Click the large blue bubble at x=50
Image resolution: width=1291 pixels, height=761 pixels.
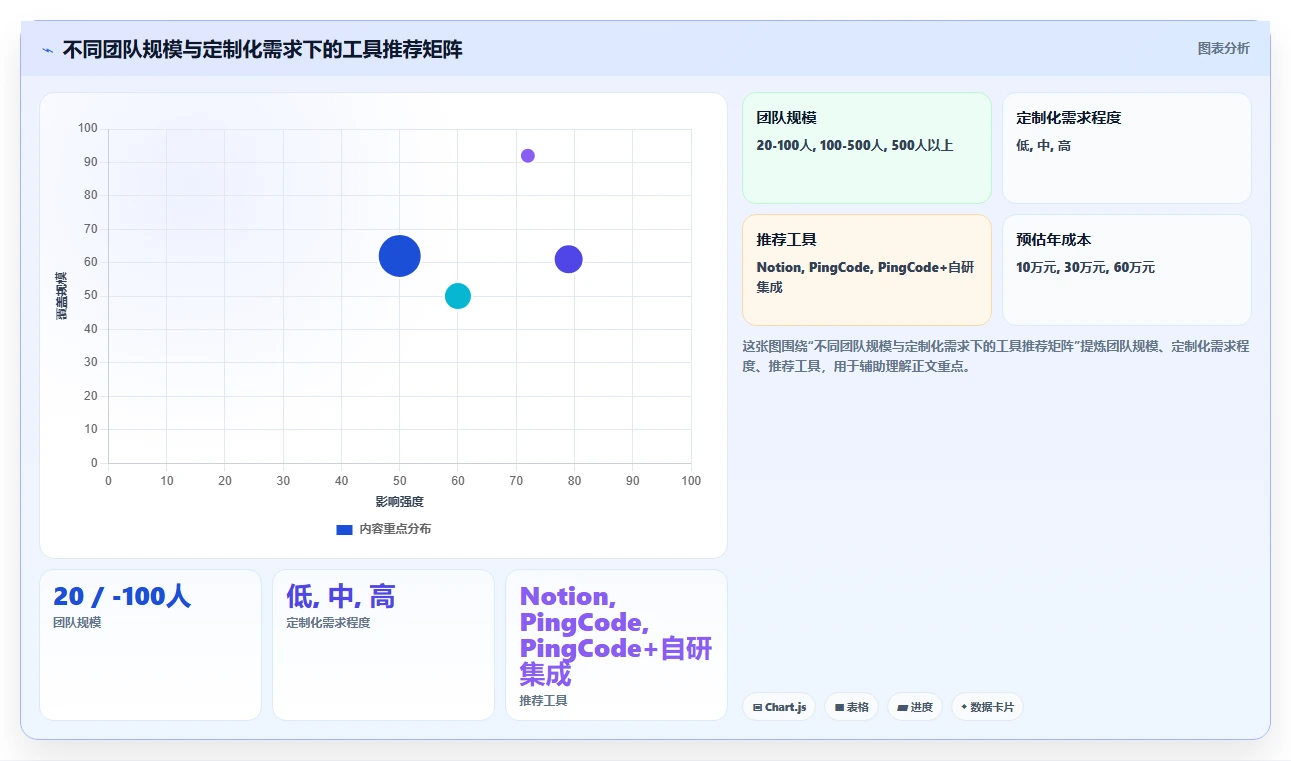[399, 256]
